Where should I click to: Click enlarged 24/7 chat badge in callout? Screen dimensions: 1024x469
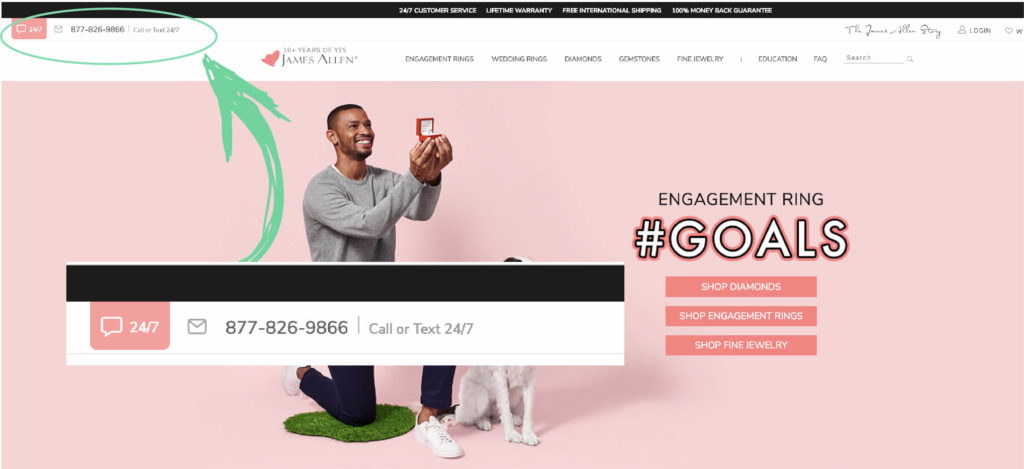point(130,325)
